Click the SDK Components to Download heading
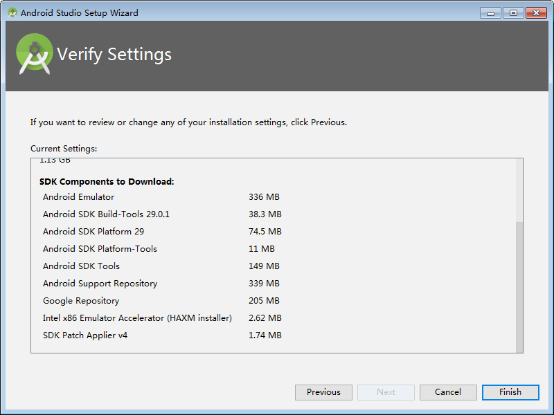 tap(107, 182)
